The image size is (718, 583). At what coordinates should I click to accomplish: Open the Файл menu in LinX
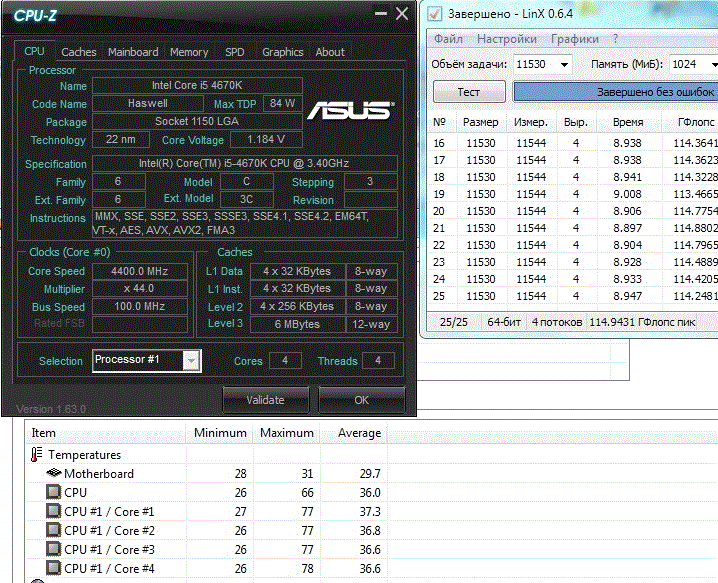(448, 39)
